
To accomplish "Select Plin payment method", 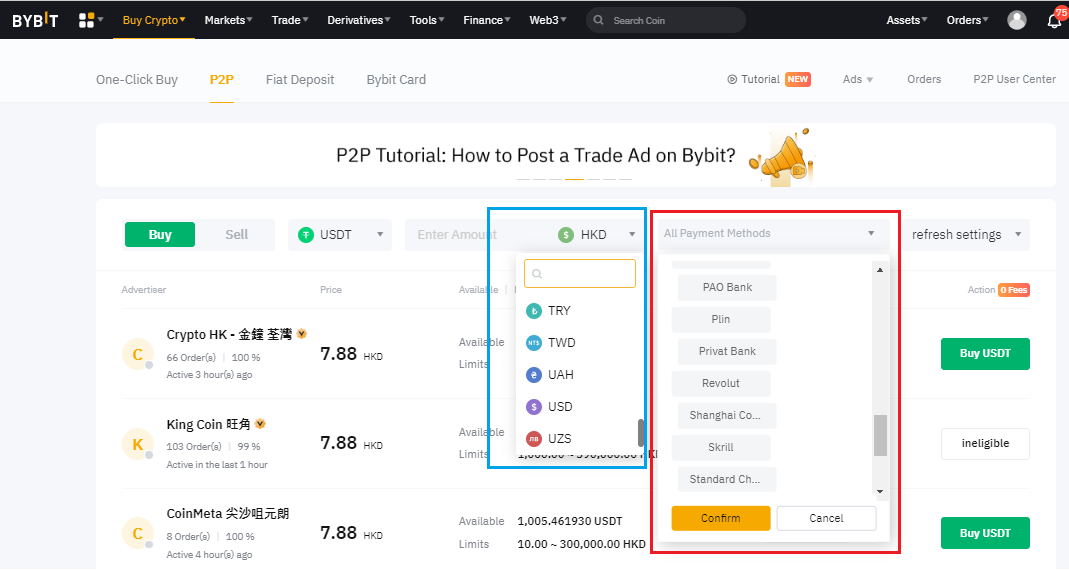I will 721,320.
